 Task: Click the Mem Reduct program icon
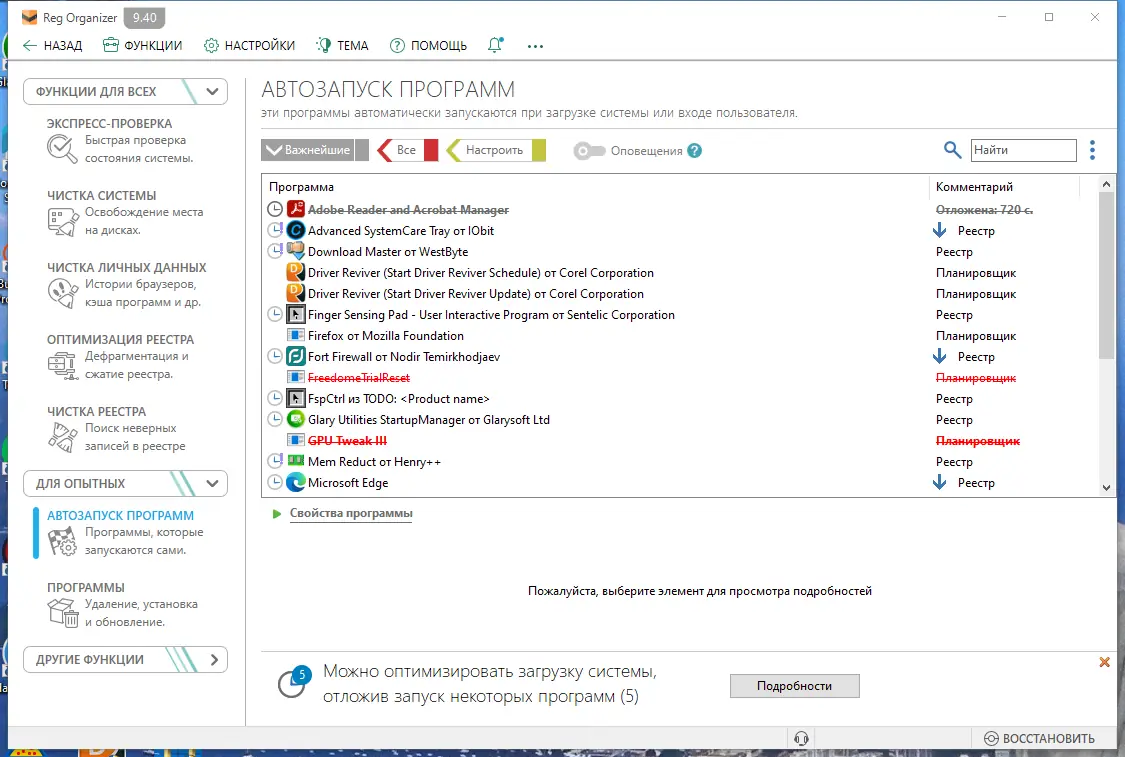click(296, 461)
